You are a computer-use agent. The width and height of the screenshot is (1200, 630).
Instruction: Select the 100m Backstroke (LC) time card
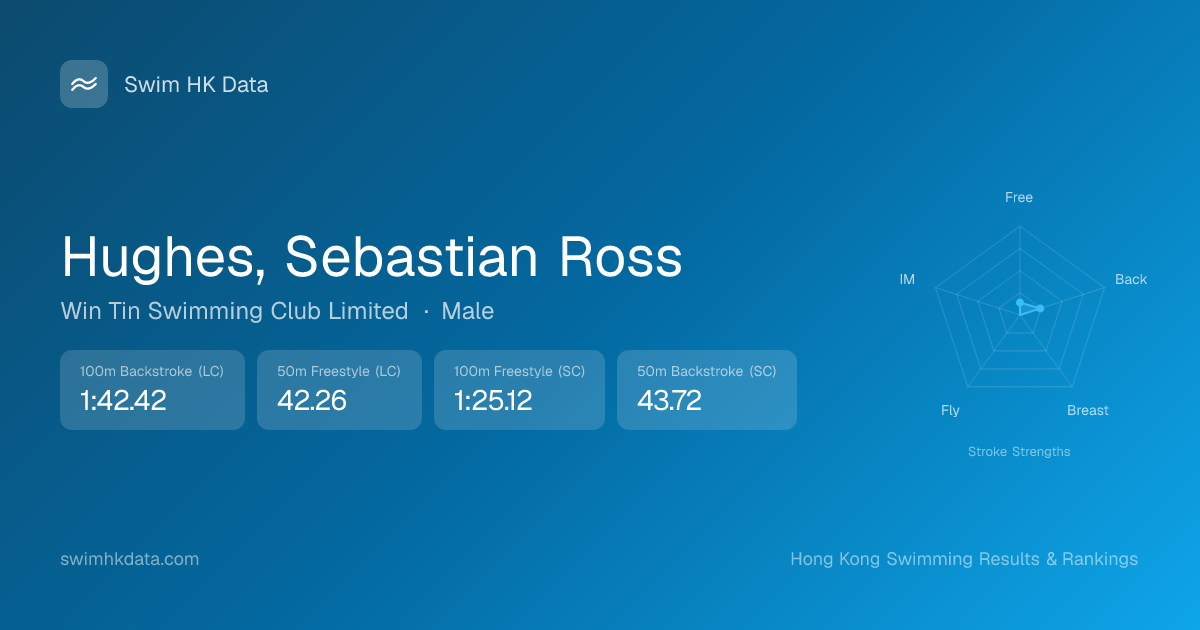click(x=152, y=390)
